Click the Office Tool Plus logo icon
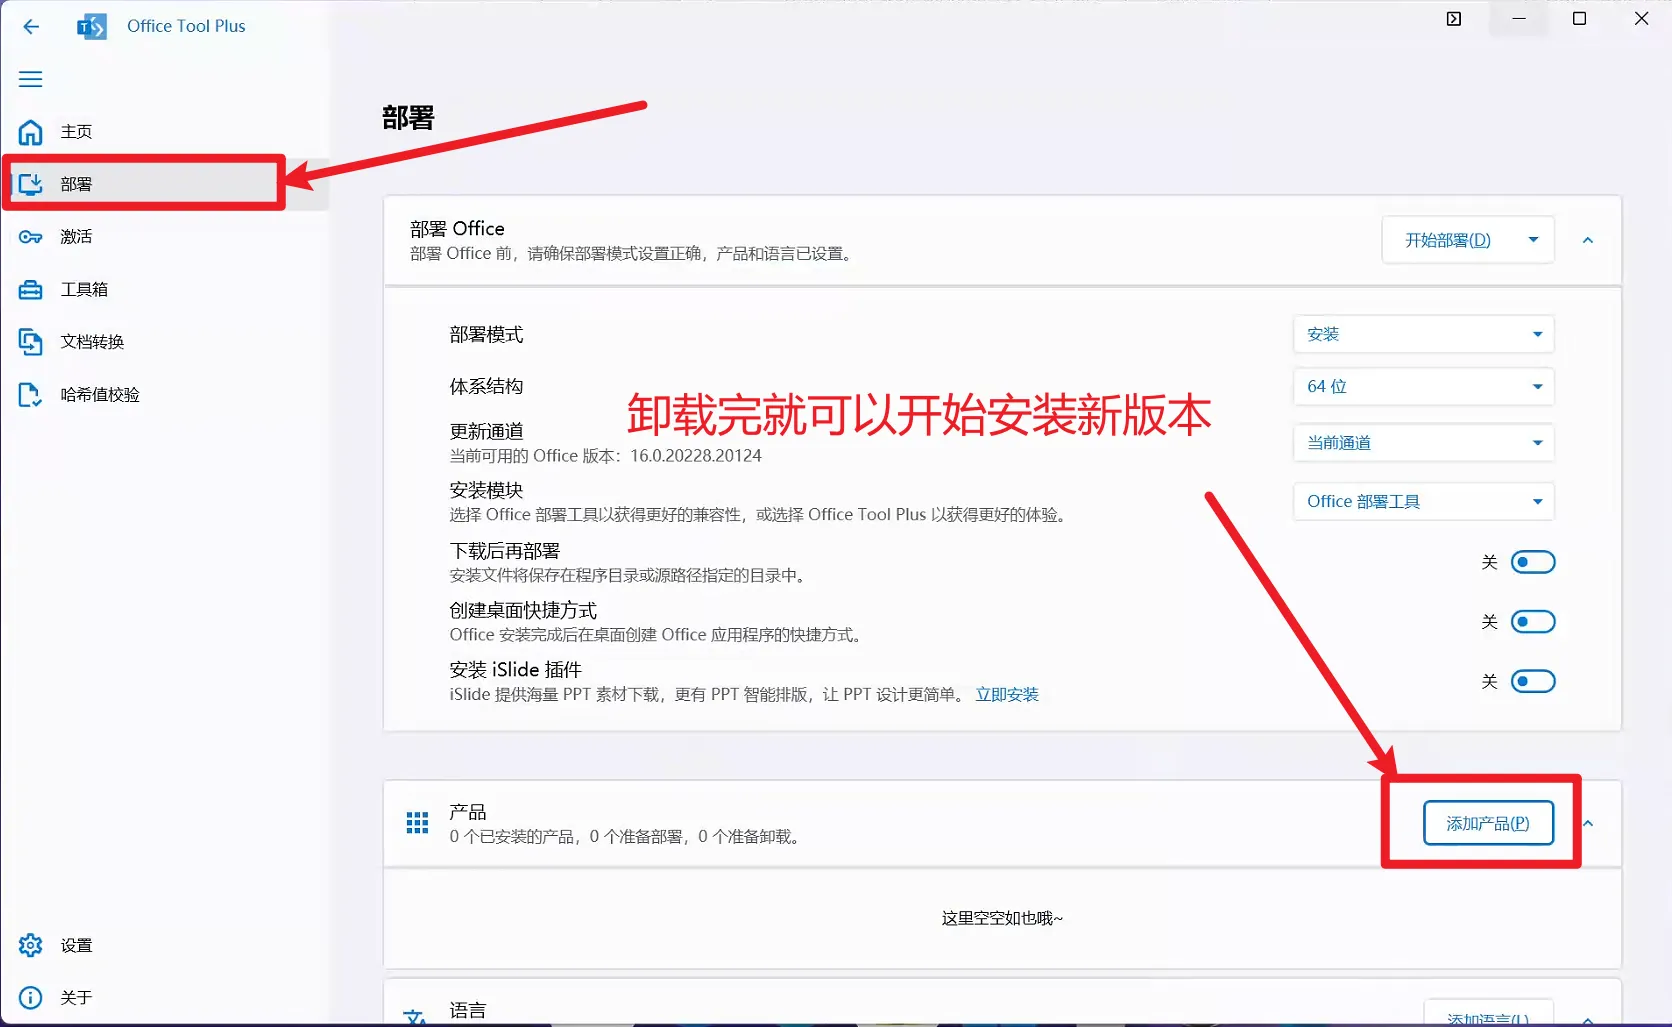 tap(91, 26)
